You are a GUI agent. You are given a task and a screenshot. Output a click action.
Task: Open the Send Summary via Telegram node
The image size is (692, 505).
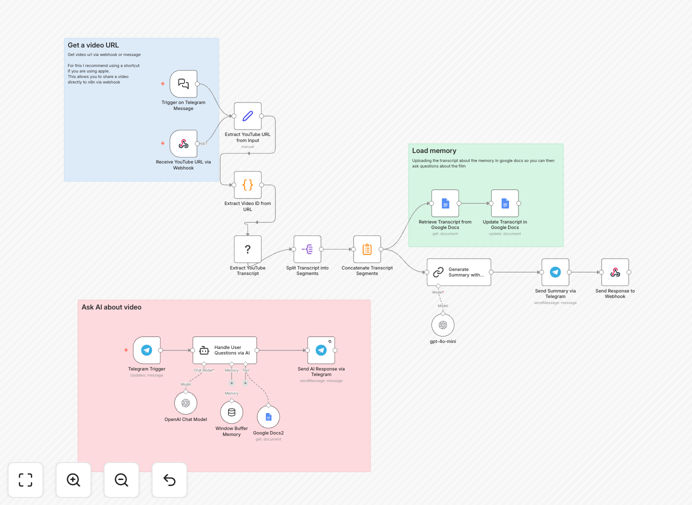click(x=555, y=272)
